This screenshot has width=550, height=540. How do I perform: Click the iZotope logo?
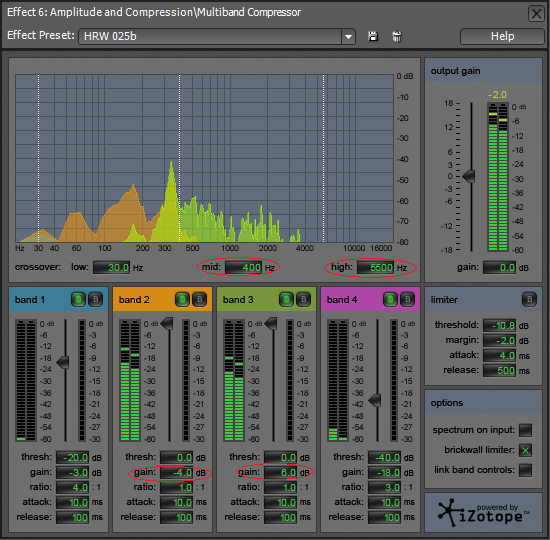click(483, 513)
